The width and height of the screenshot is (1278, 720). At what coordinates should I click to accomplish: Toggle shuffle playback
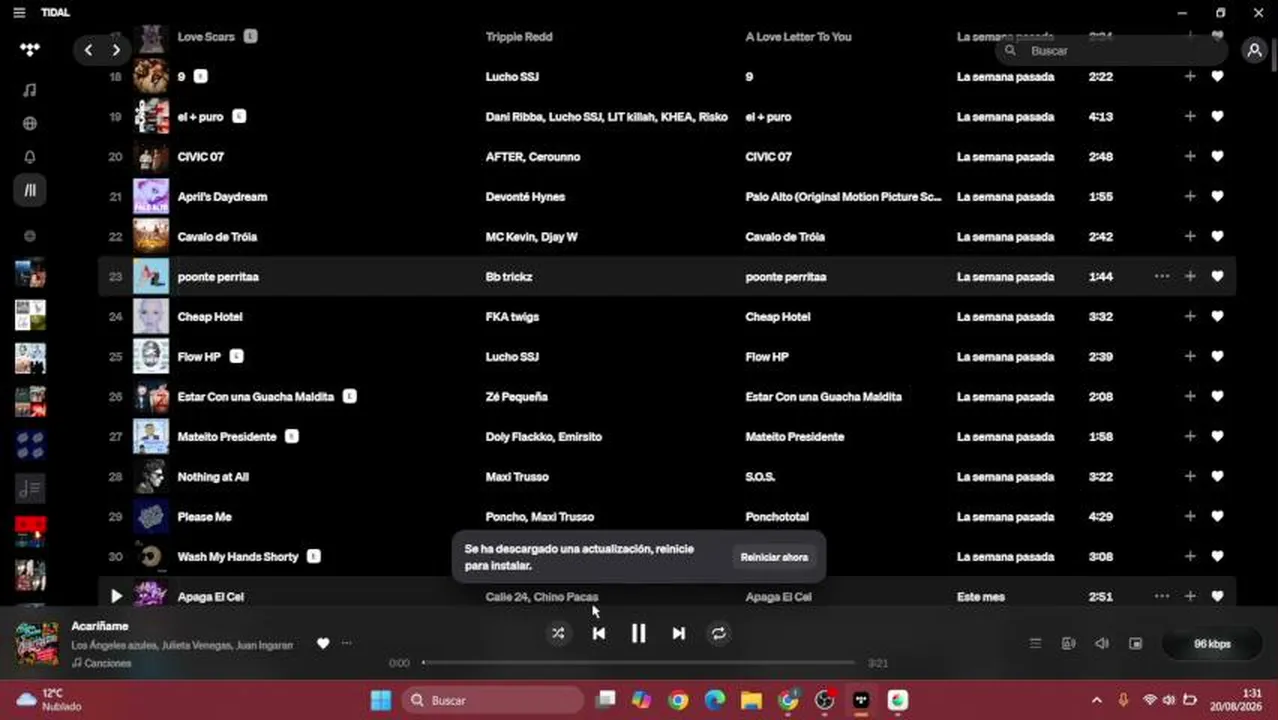pyautogui.click(x=558, y=633)
